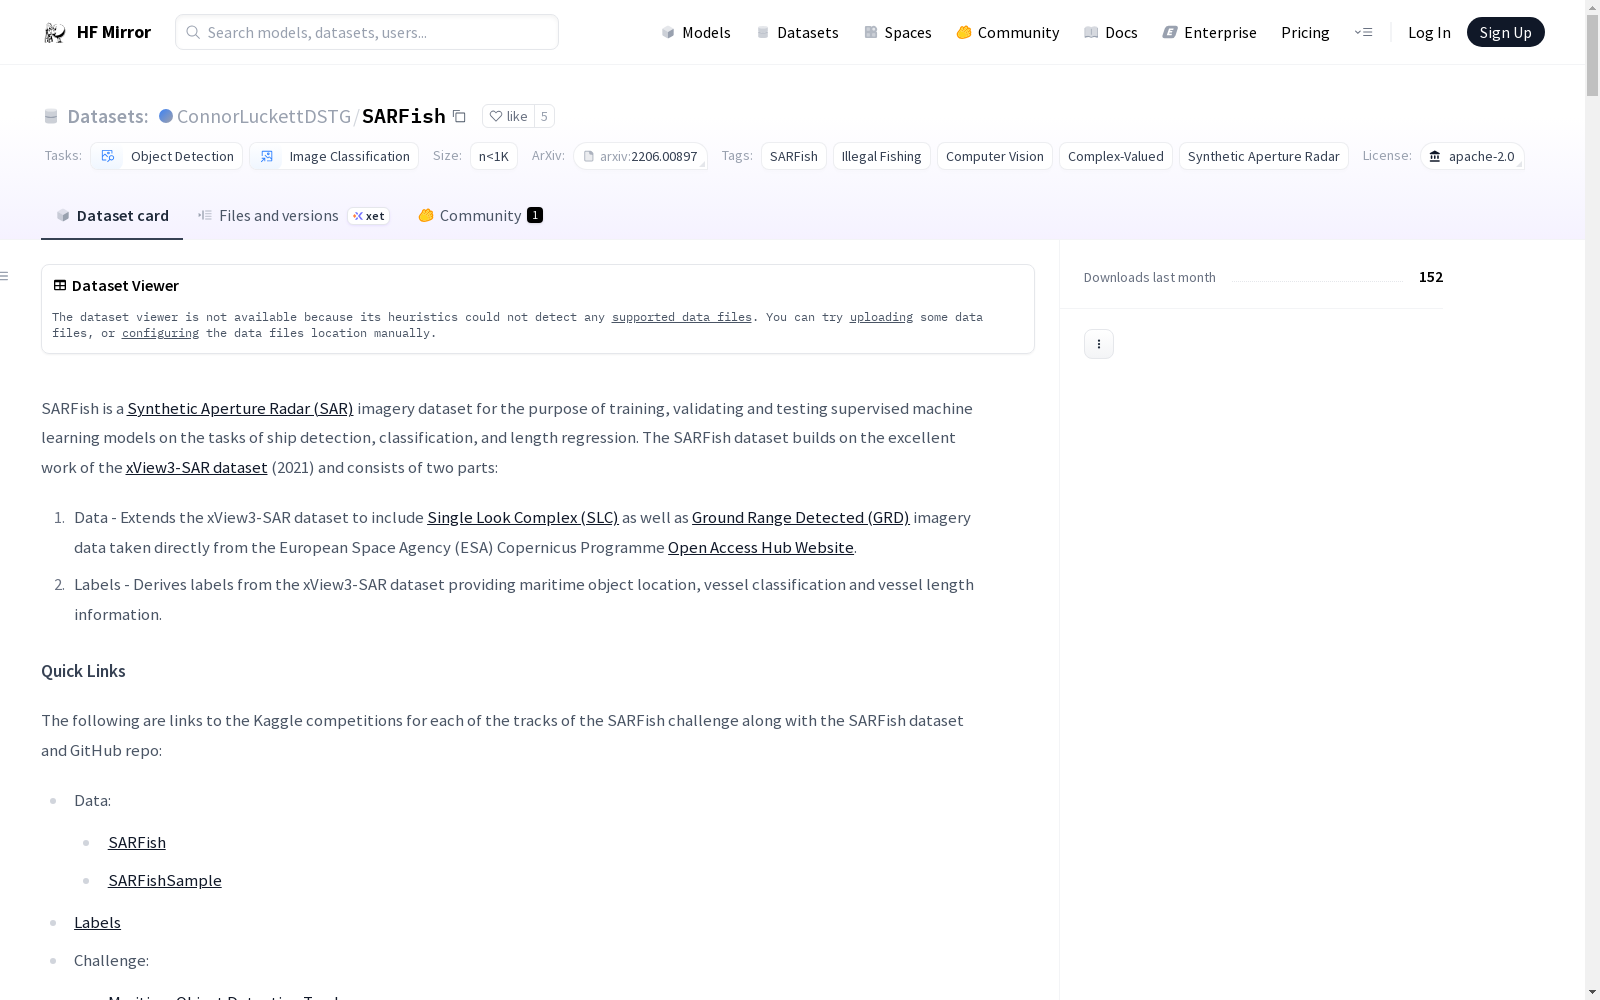
Task: Open the table of contents sidebar icon
Action: point(5,276)
